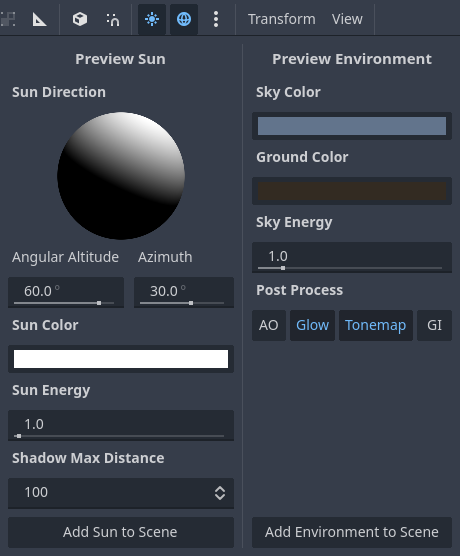Image resolution: width=460 pixels, height=556 pixels.
Task: Click the Sun Direction sphere preview
Action: coord(121,176)
